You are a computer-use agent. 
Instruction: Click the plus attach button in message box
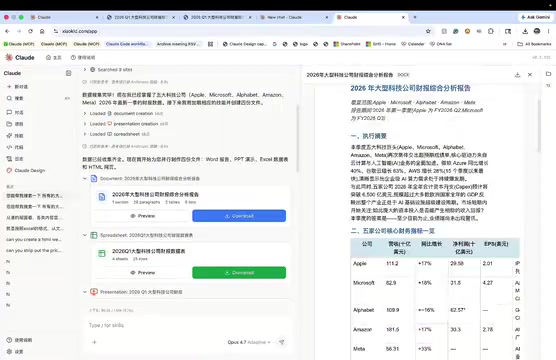pos(94,342)
